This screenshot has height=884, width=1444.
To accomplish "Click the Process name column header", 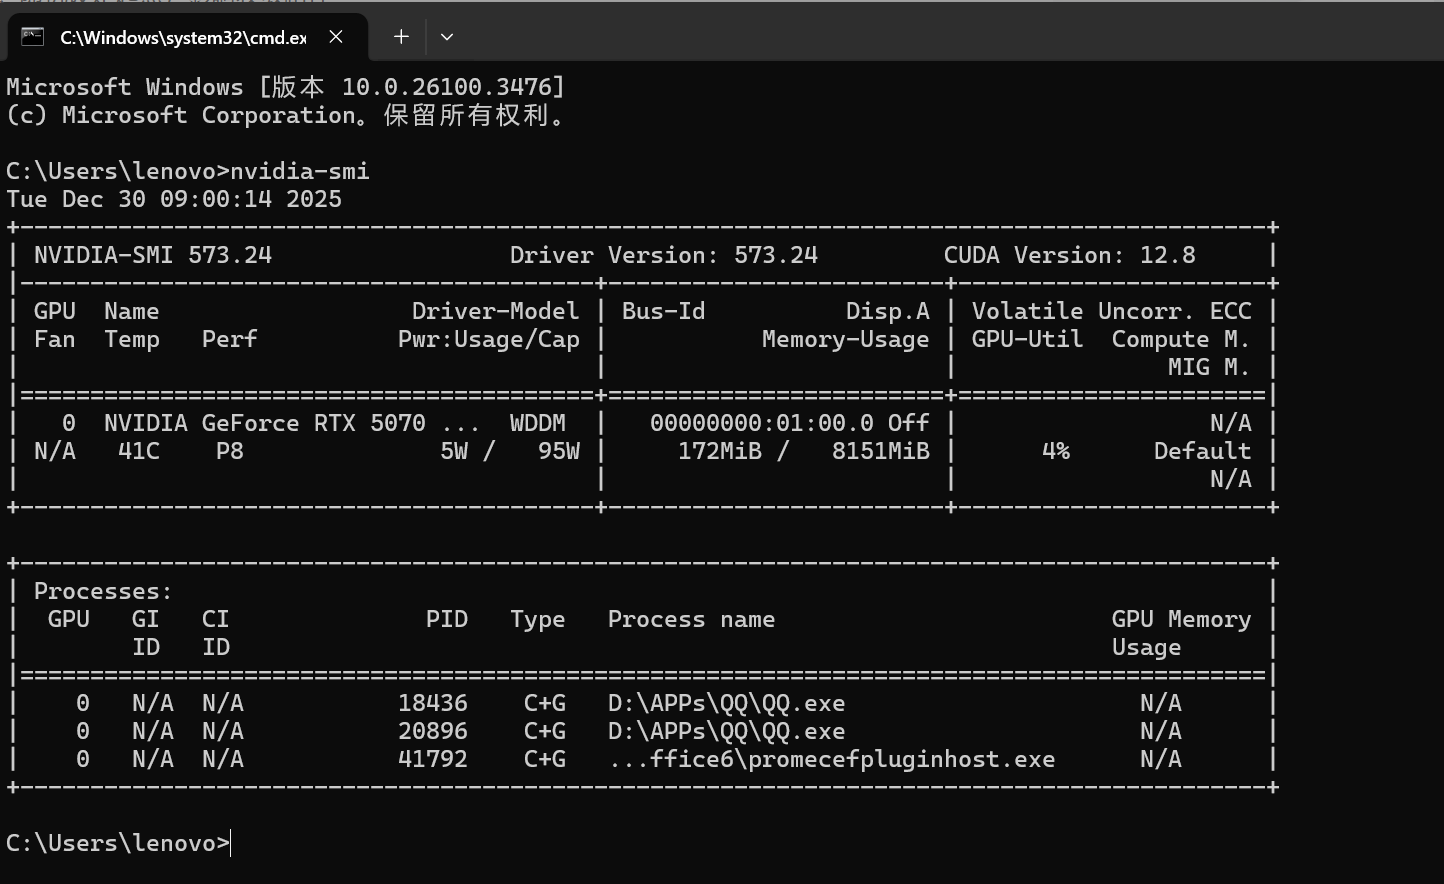I will (x=692, y=619).
